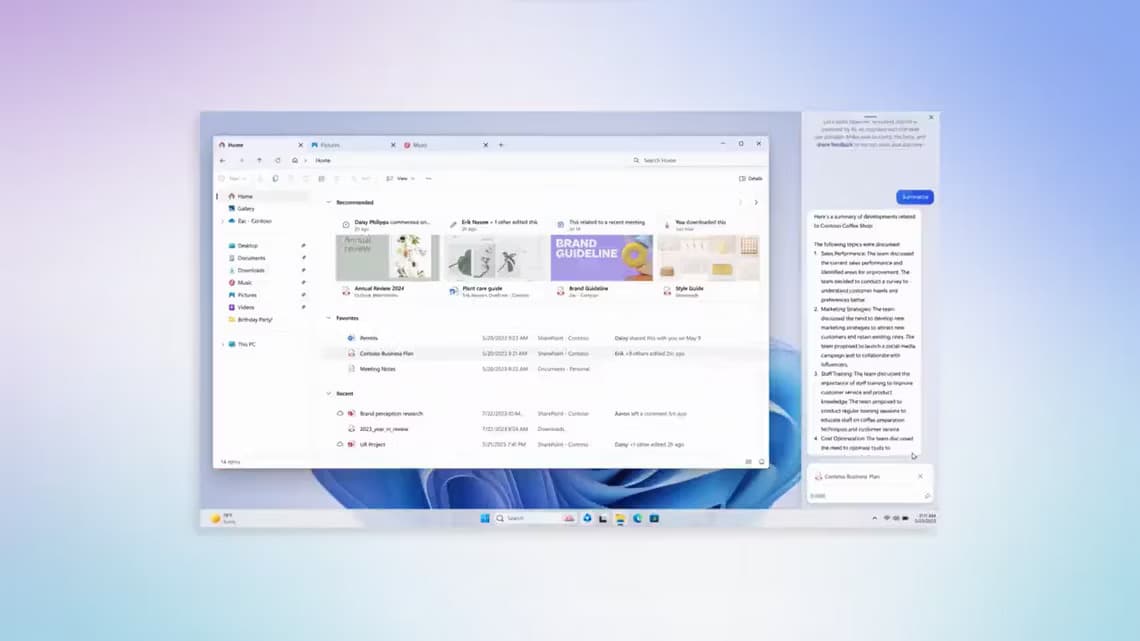Open the Gallery item in sidebar
1140x641 pixels.
pos(245,208)
